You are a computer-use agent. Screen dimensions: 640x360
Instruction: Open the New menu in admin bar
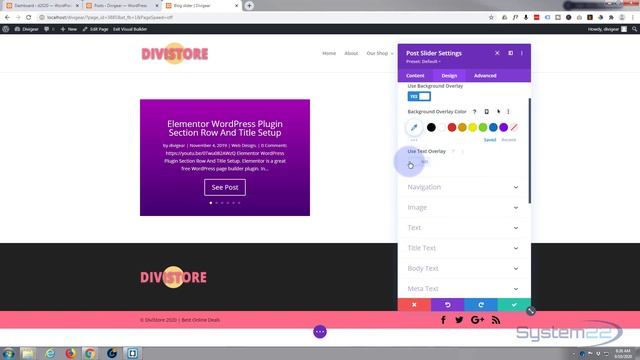coord(69,29)
